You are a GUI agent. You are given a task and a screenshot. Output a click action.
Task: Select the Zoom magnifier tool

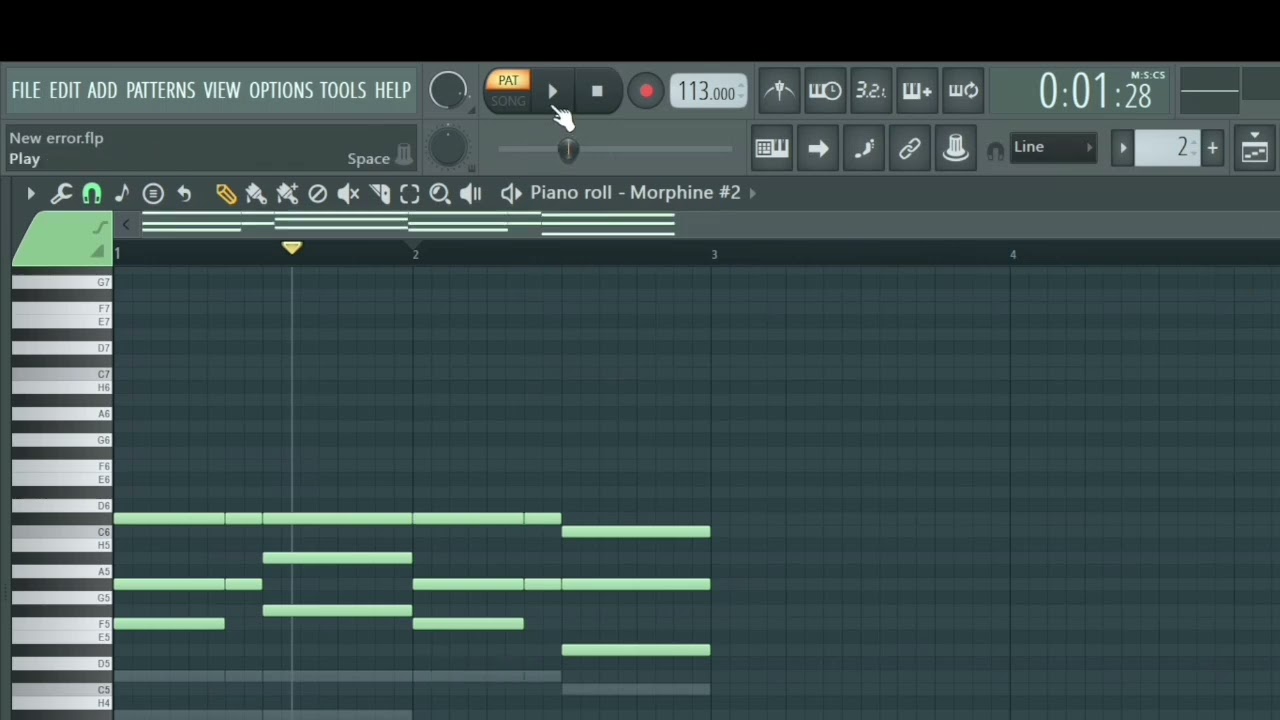point(440,193)
